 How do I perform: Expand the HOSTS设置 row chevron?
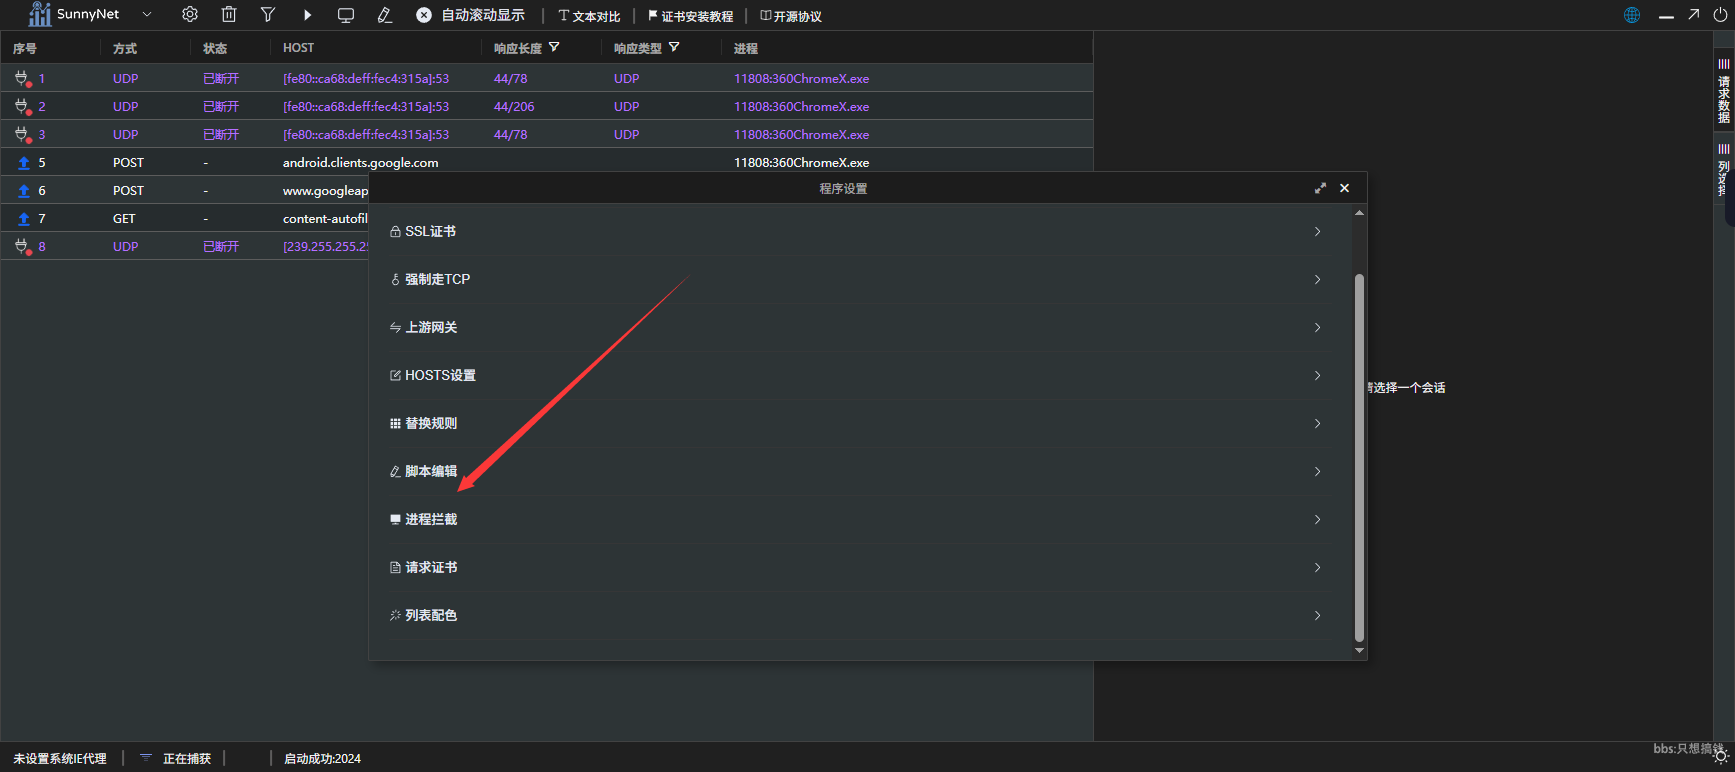point(1317,375)
